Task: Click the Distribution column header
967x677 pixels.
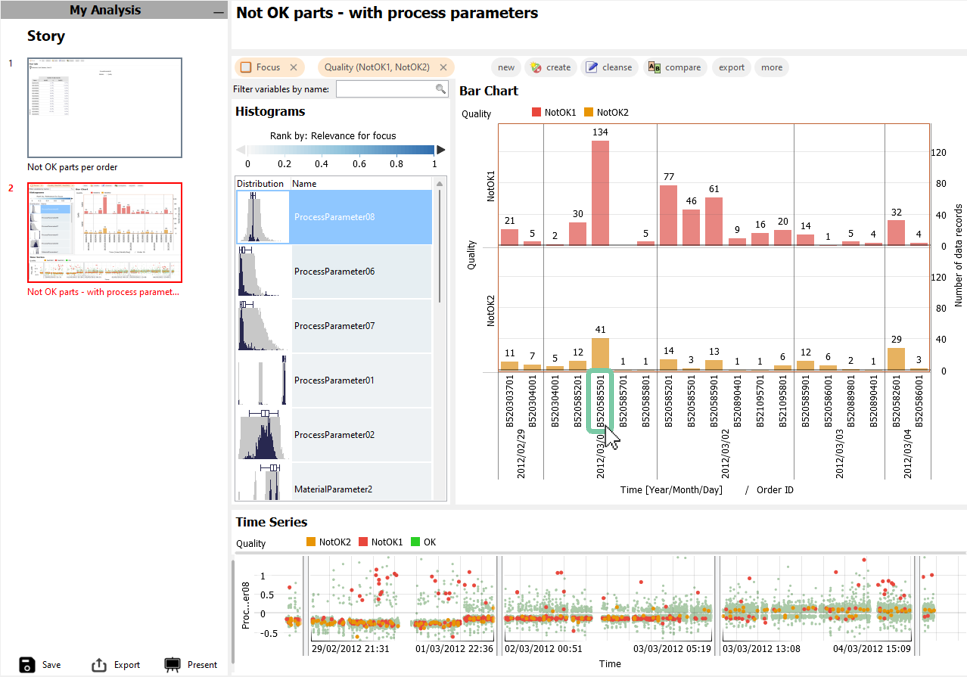Action: point(260,184)
